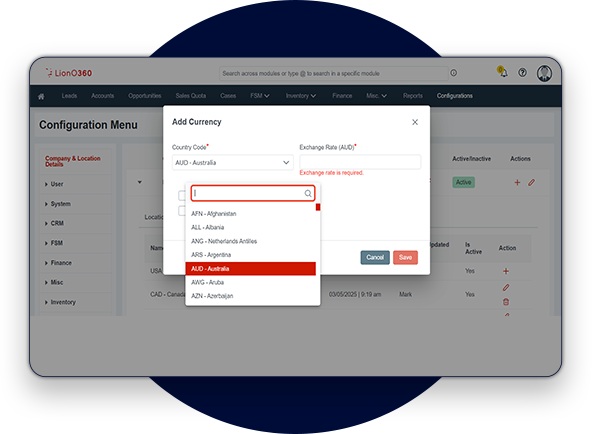Select ARS - Argentina option
Viewport: 592px width, 434px height.
pyautogui.click(x=251, y=255)
